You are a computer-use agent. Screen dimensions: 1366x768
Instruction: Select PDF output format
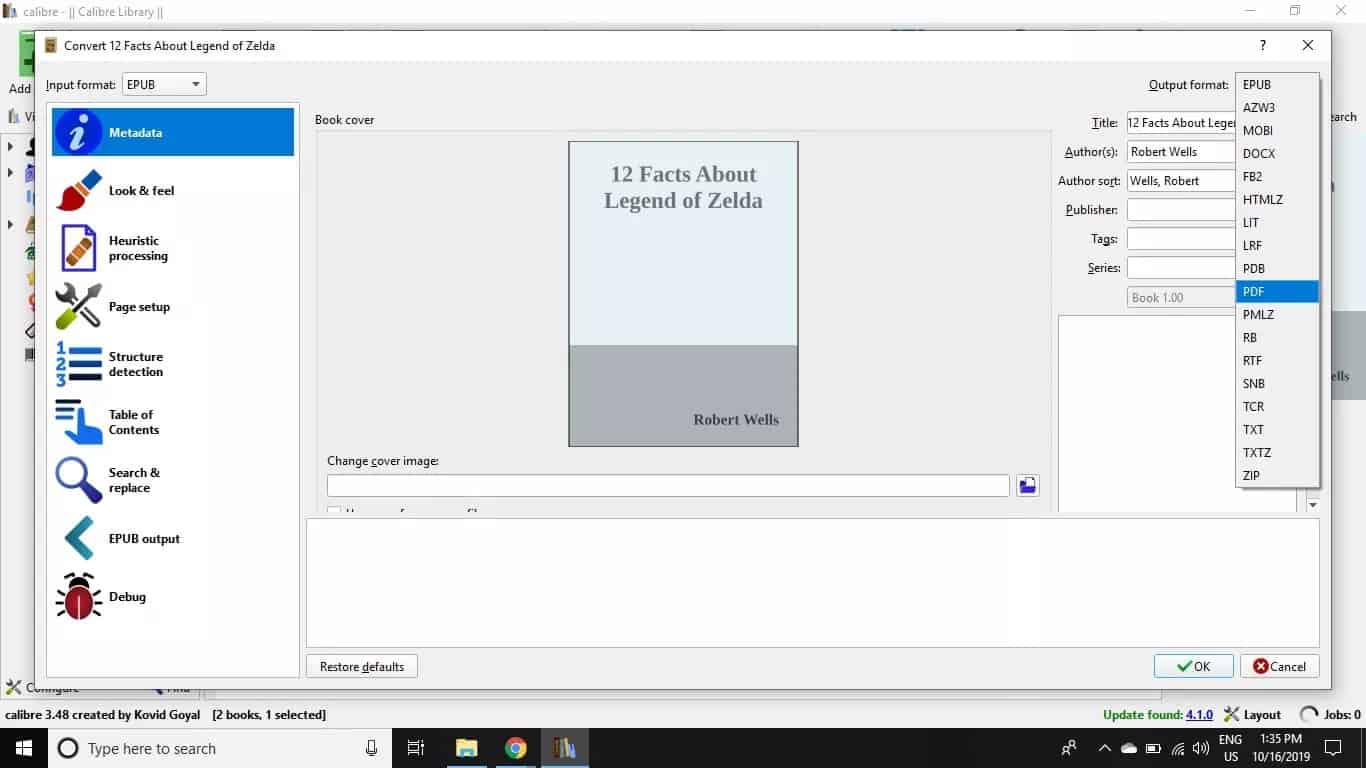(x=1277, y=292)
